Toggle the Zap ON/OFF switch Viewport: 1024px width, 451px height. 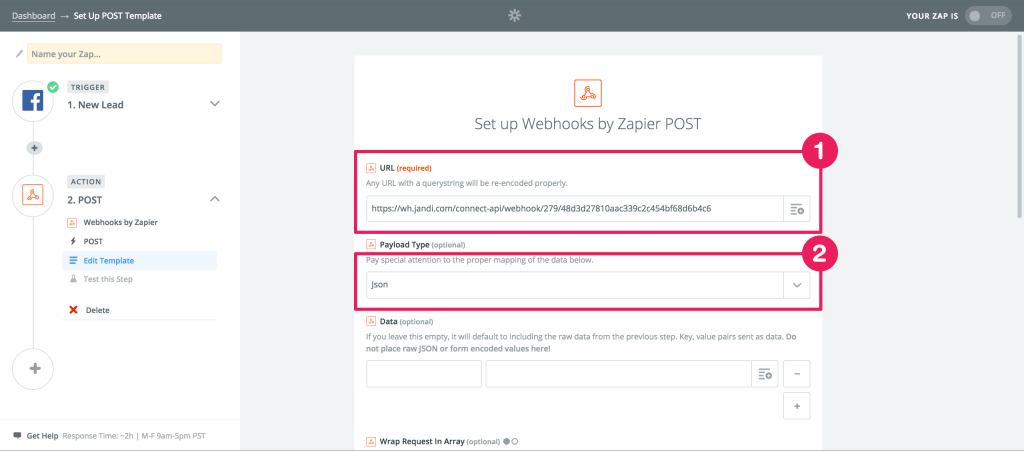click(x=988, y=16)
